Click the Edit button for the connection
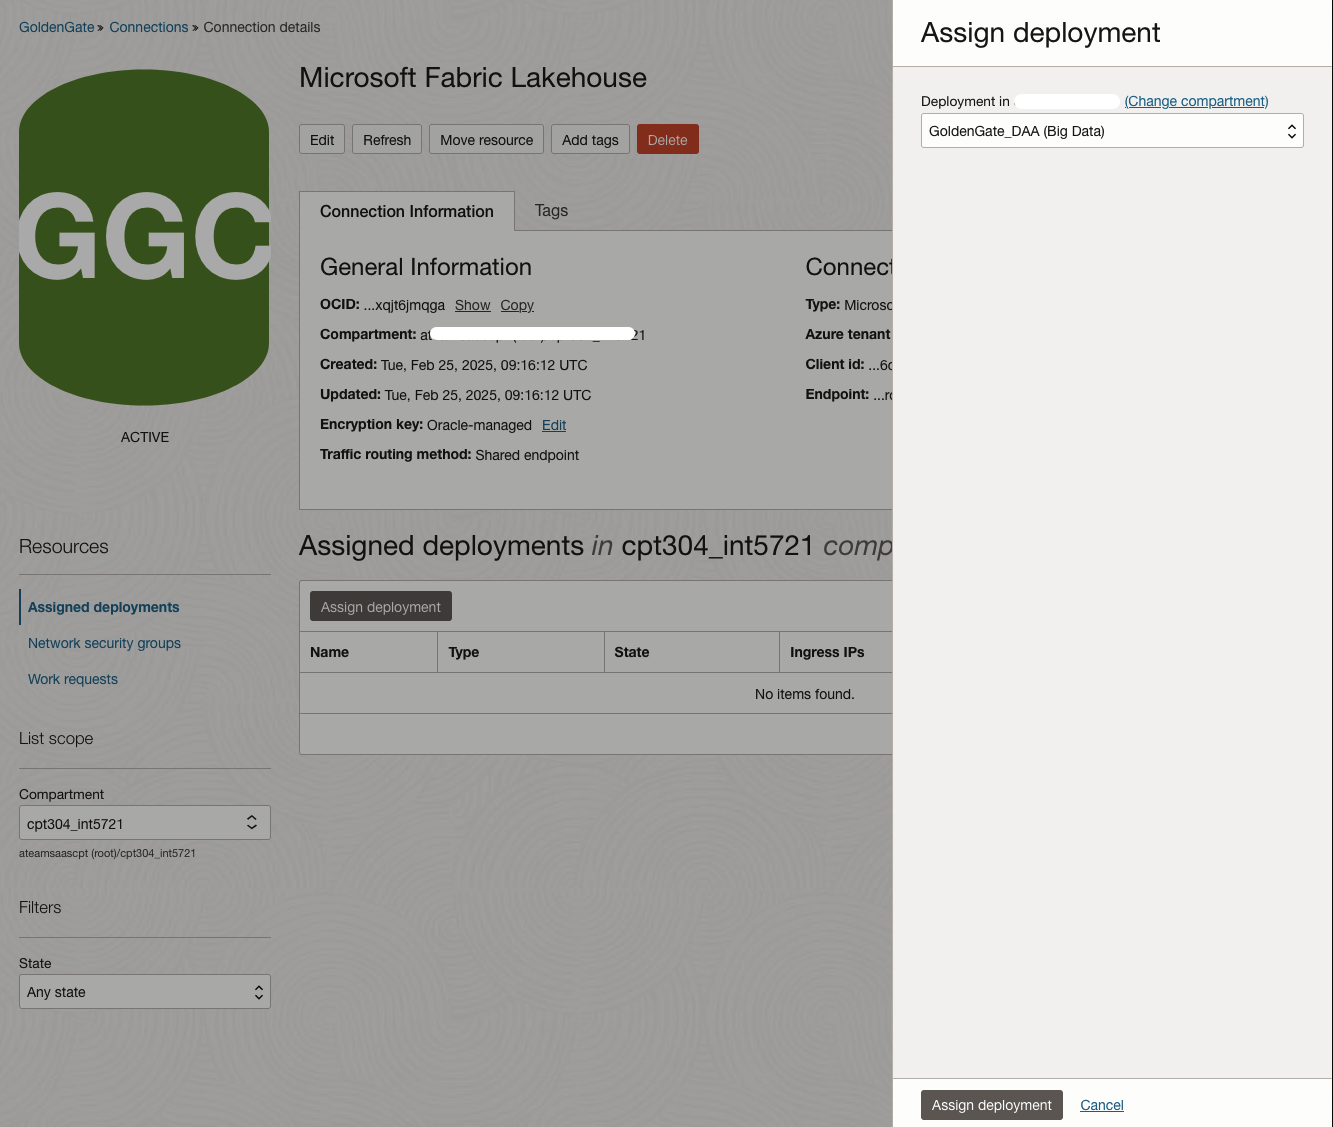This screenshot has width=1333, height=1127. point(321,139)
